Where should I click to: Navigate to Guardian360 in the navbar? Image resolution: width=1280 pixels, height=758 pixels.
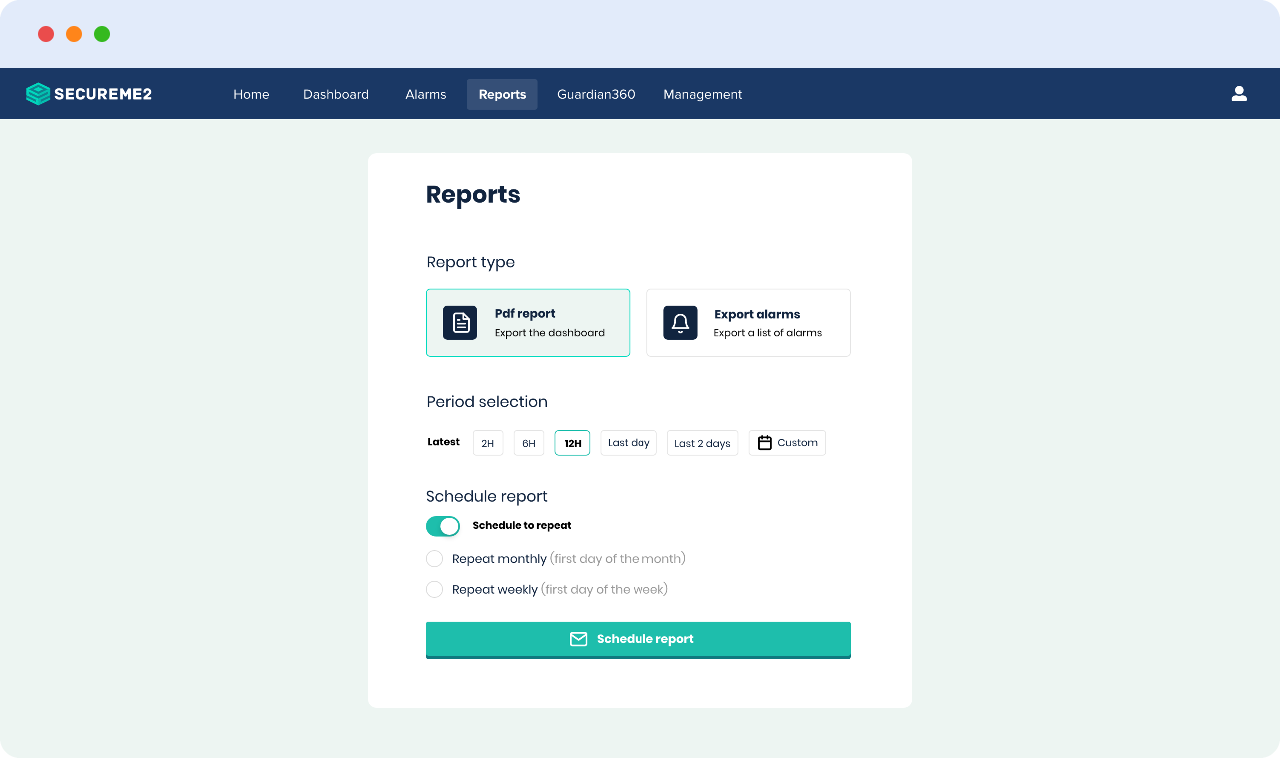[x=596, y=94]
